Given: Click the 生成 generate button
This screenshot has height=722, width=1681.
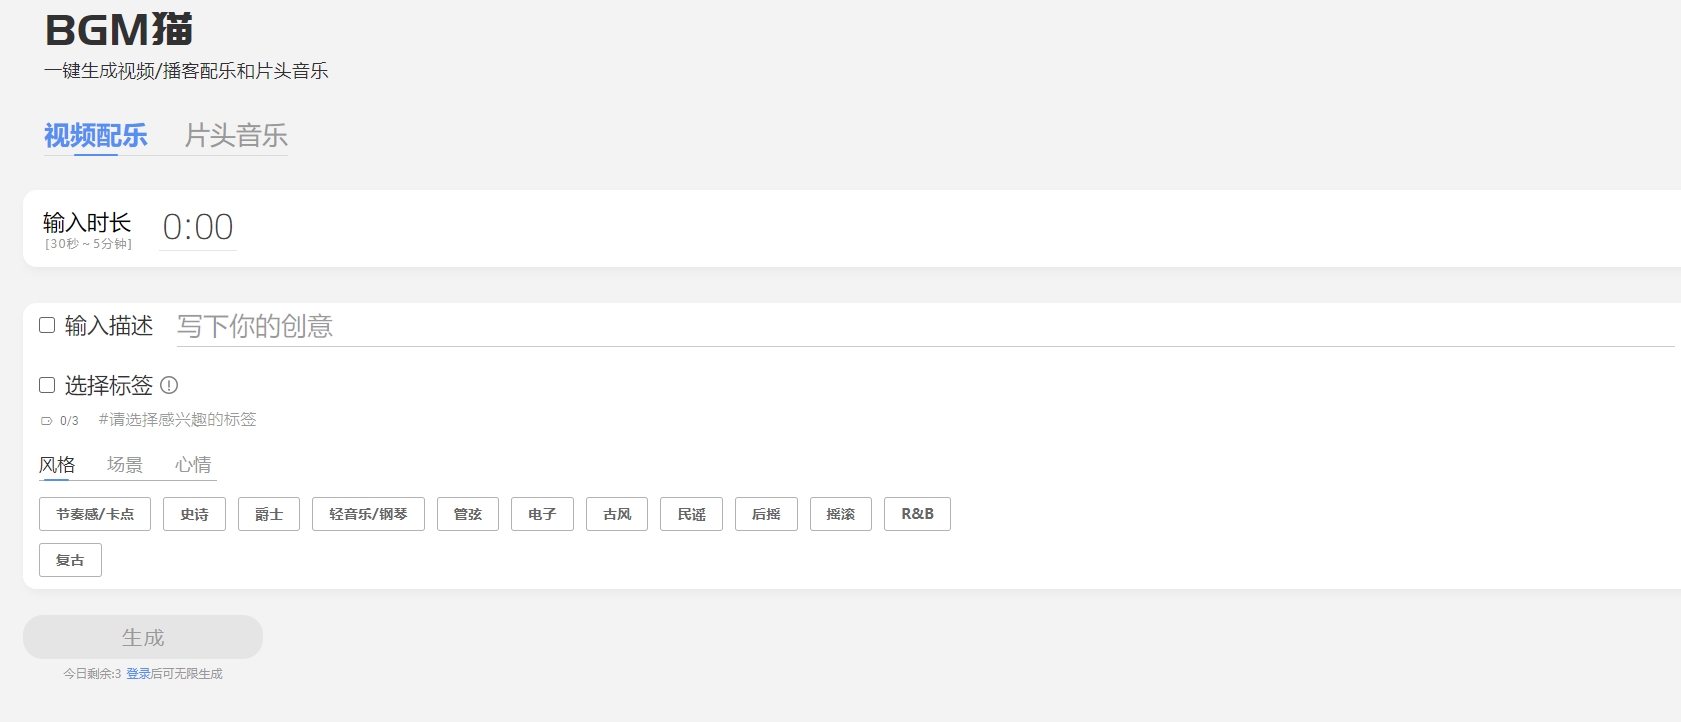Looking at the screenshot, I should (143, 637).
